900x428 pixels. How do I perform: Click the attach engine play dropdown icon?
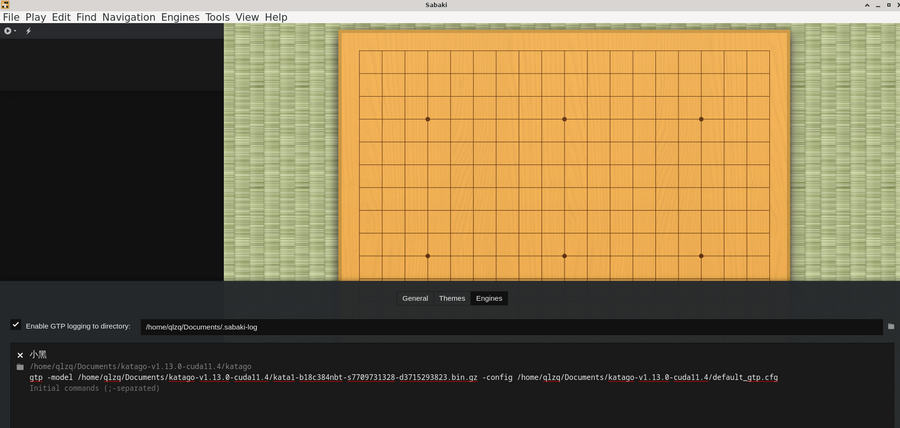pyautogui.click(x=10, y=31)
